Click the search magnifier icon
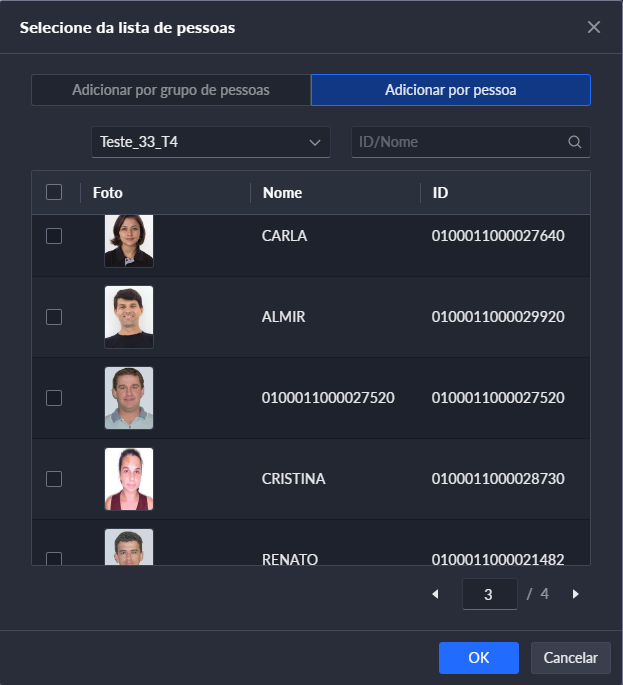This screenshot has width=623, height=685. [575, 142]
